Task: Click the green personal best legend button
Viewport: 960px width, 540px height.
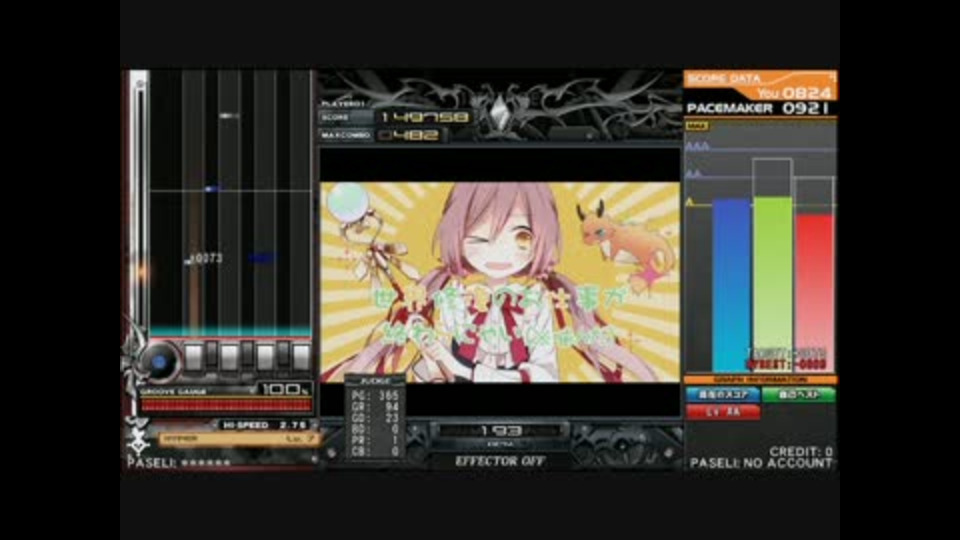Action: (799, 395)
